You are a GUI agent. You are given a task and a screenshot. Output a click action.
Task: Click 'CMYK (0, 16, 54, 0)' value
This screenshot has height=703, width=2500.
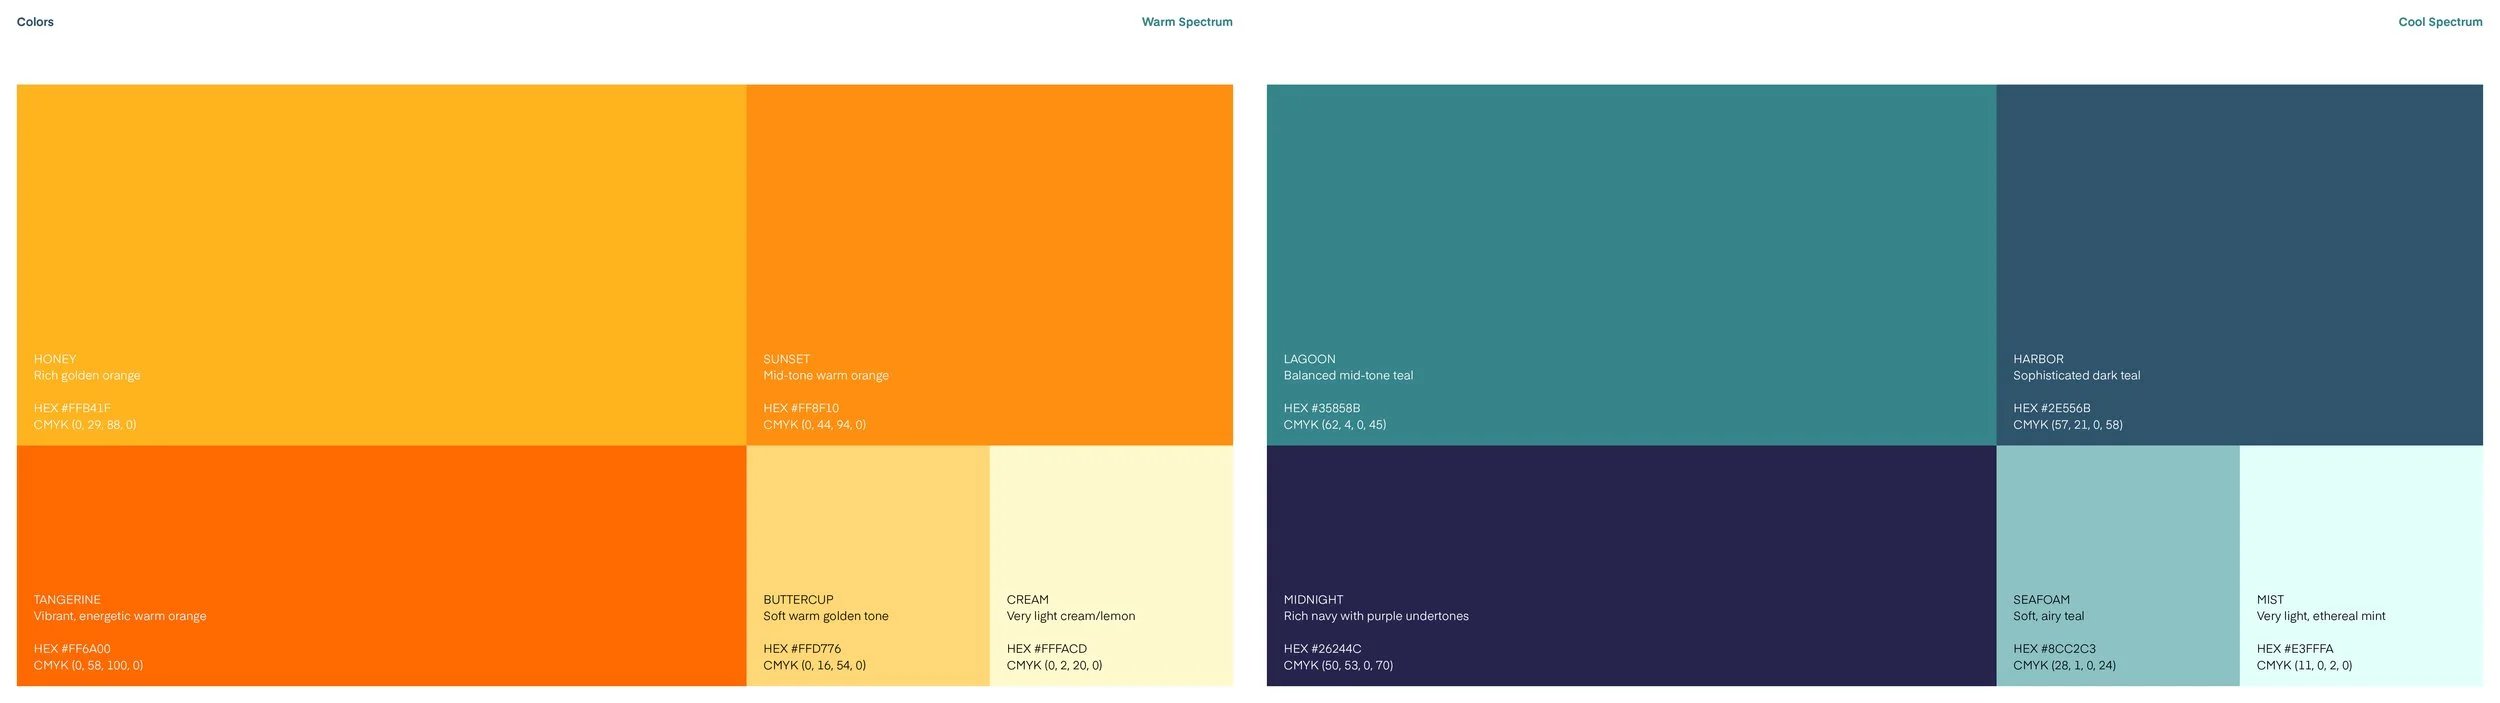point(815,666)
